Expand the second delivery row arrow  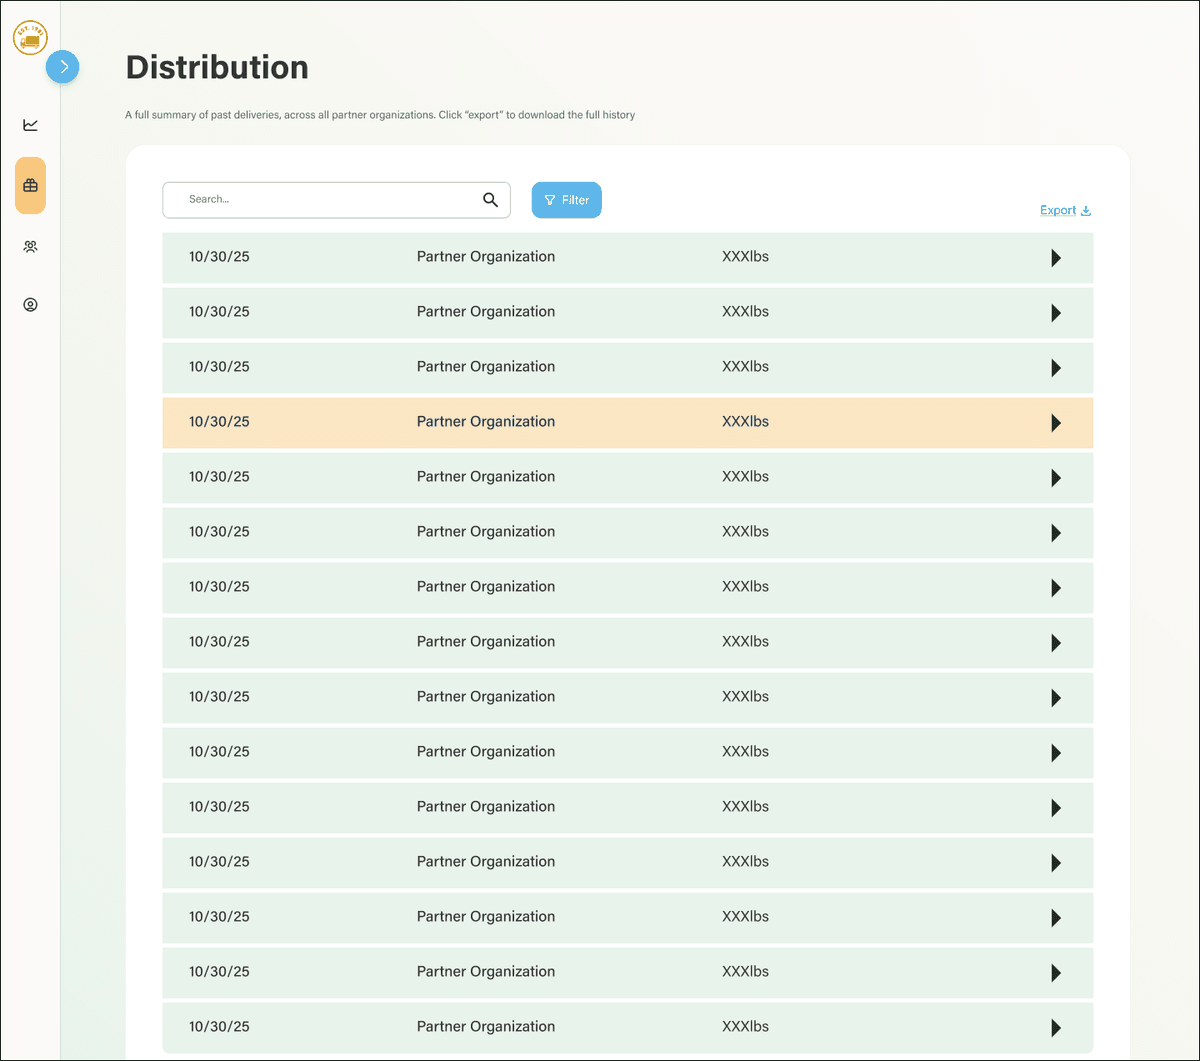1056,313
